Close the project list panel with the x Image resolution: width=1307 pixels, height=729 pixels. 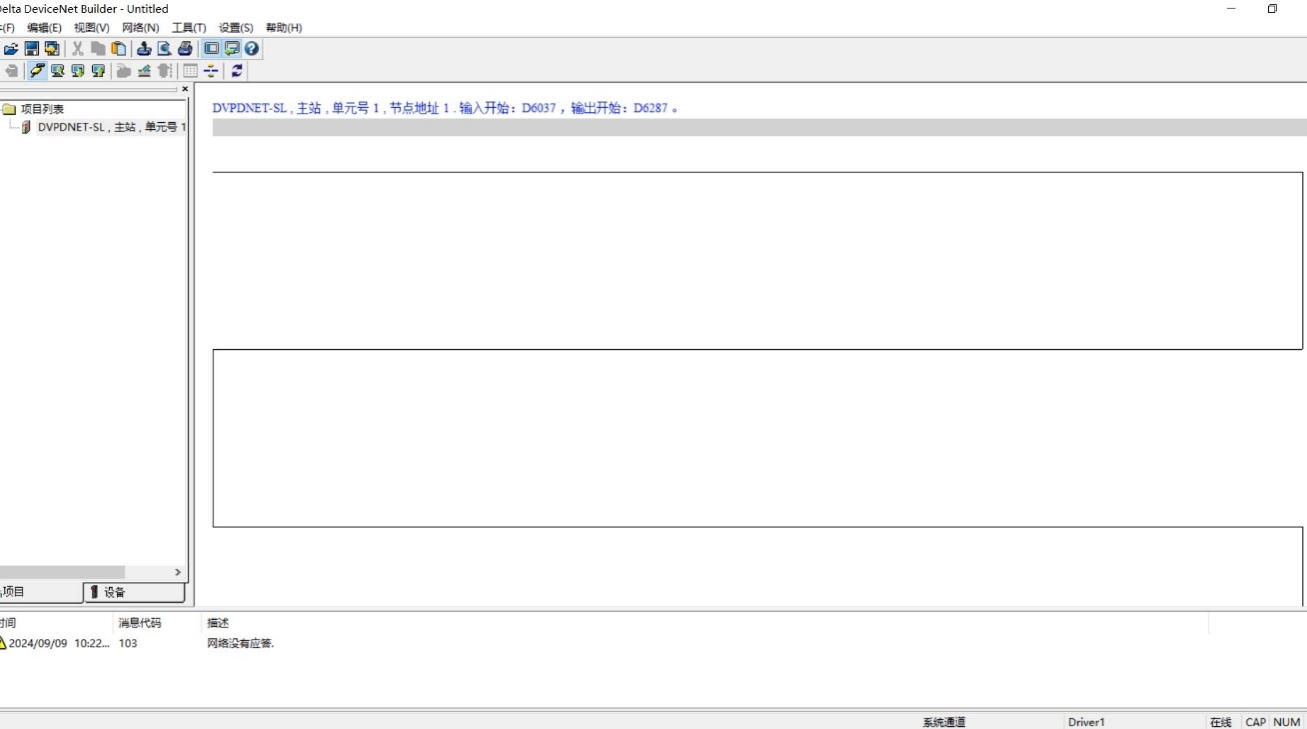(x=185, y=89)
